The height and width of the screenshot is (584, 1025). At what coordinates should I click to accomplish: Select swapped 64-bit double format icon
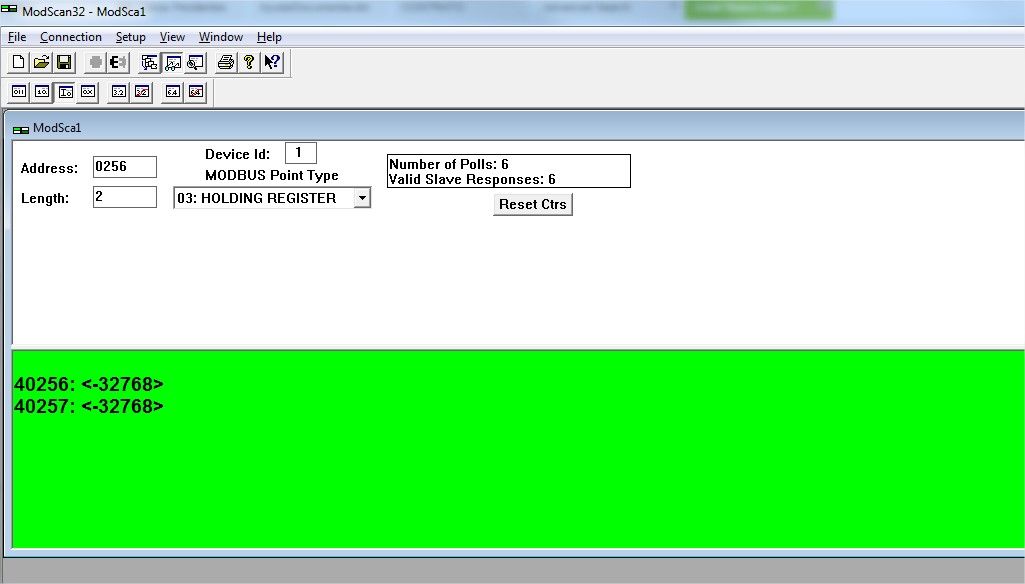[195, 92]
